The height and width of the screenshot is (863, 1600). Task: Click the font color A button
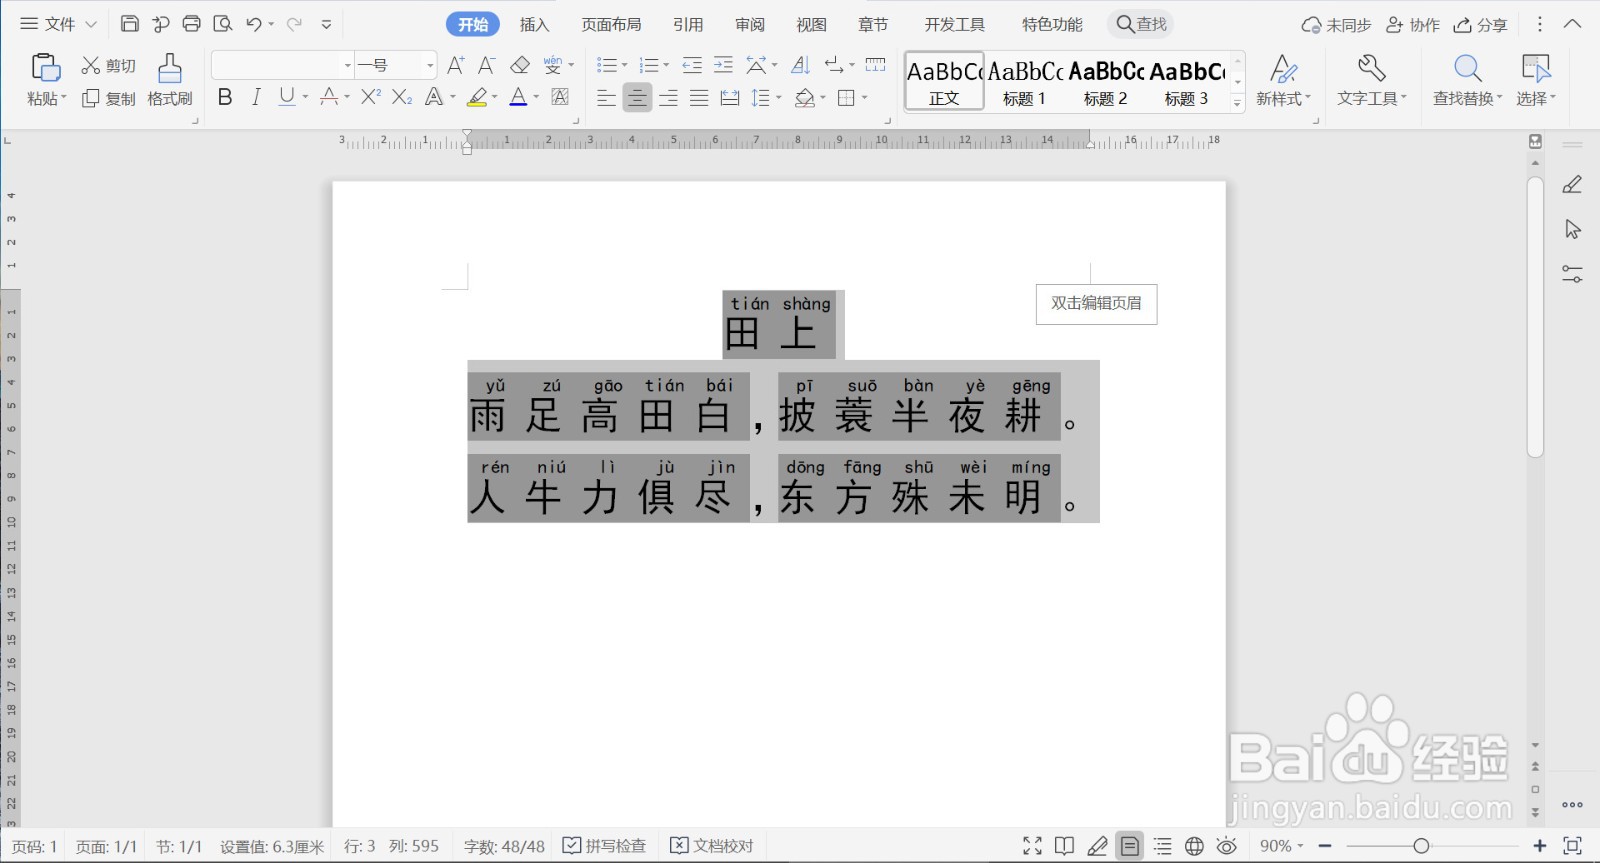[x=518, y=97]
